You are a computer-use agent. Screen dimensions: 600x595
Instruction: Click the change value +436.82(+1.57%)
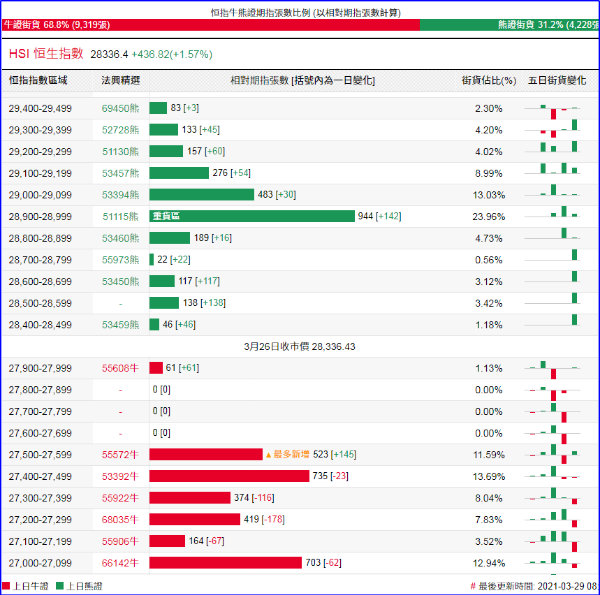pos(172,54)
